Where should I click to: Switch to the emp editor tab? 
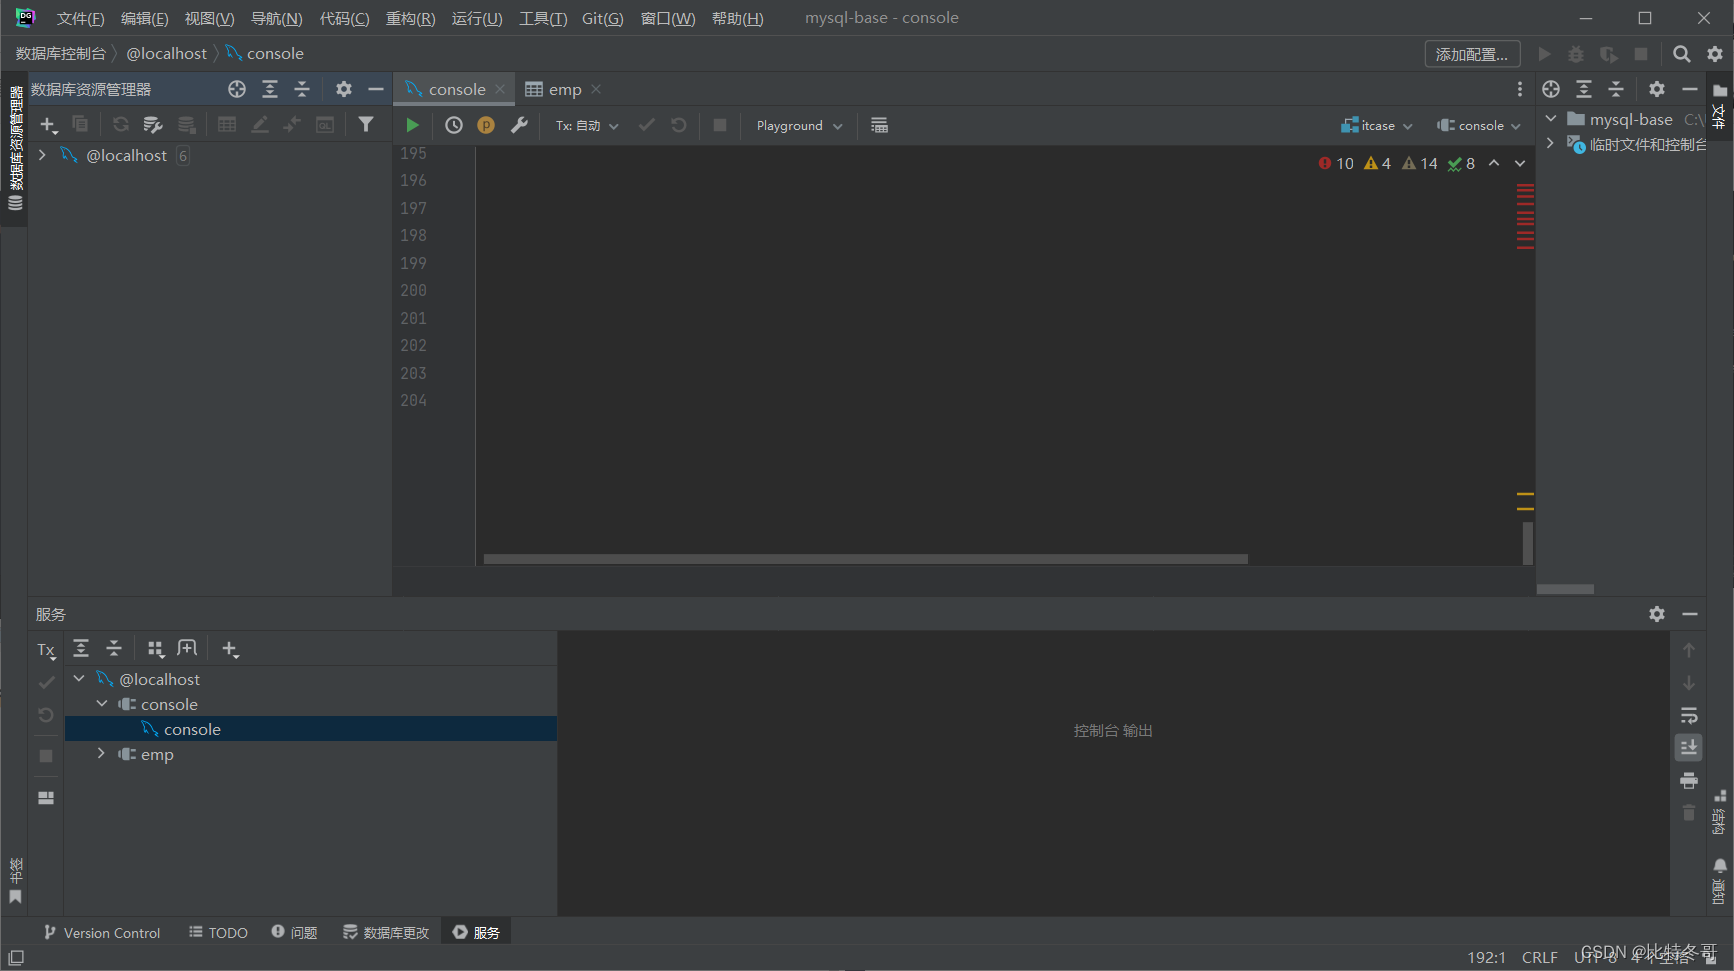pos(563,89)
